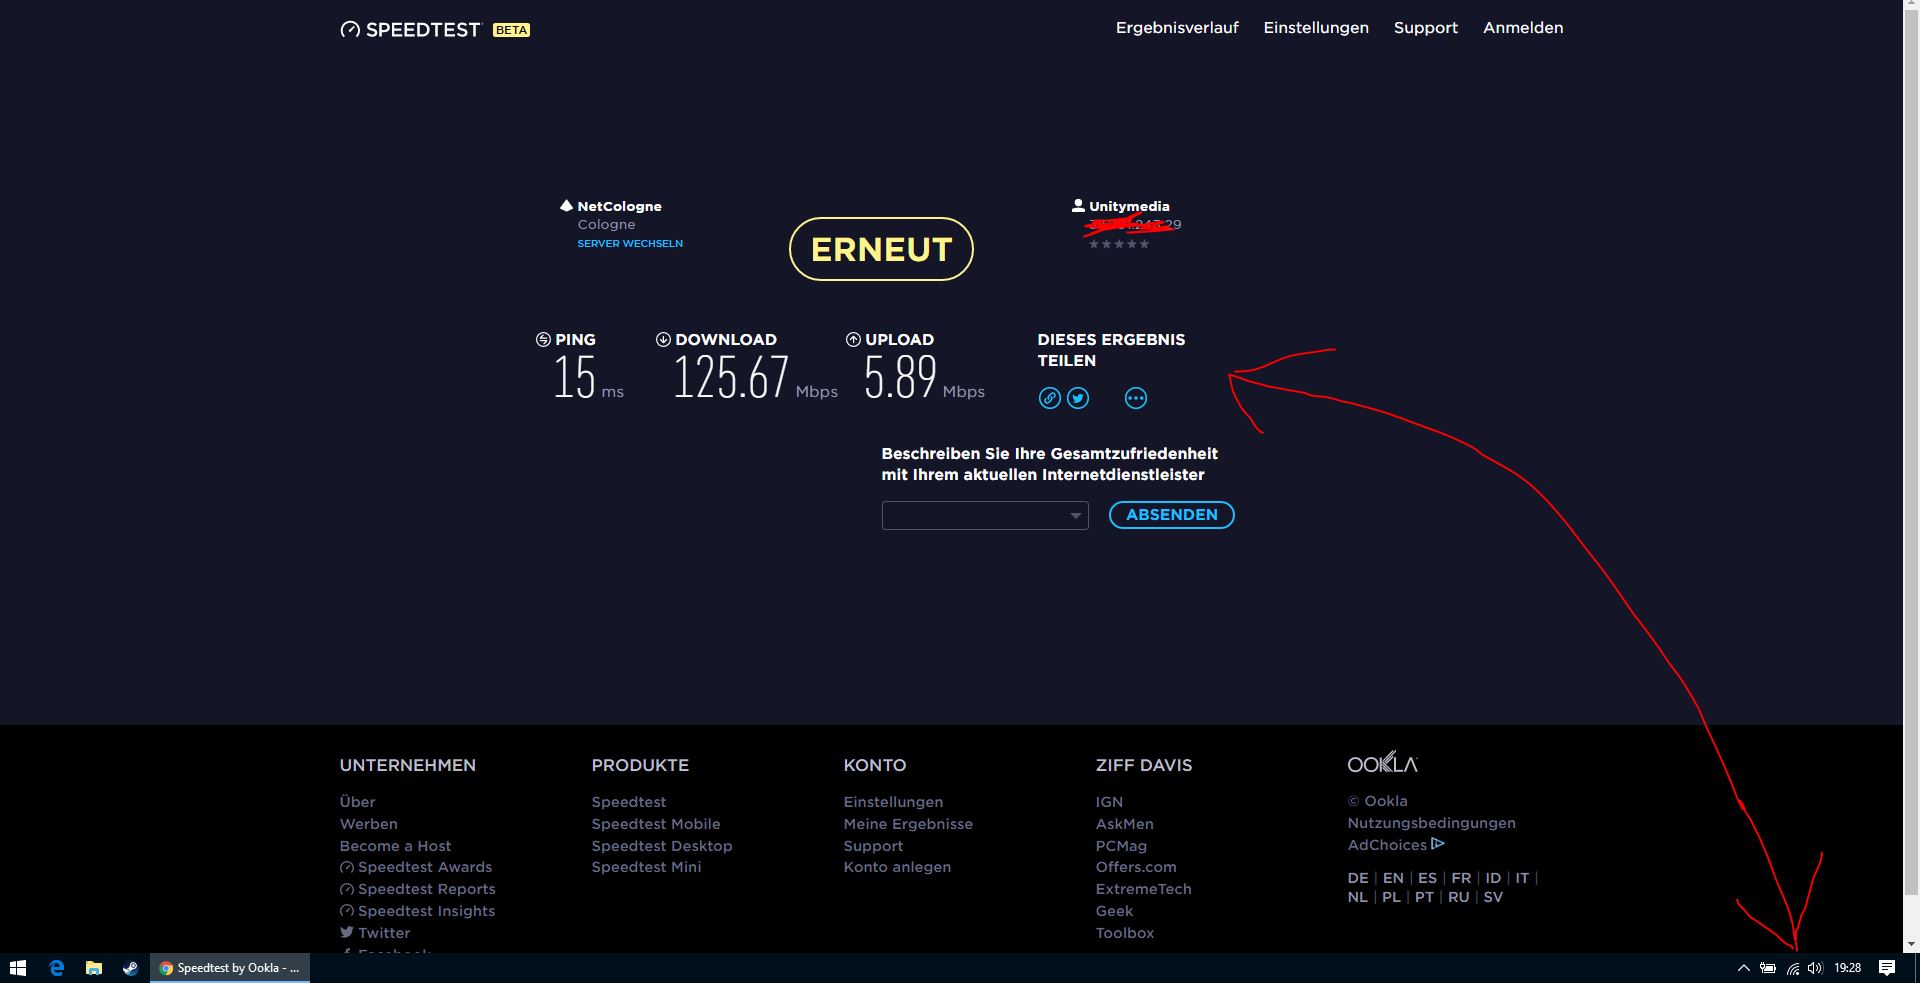This screenshot has width=1920, height=983.
Task: Click footer Einstellungen under Konto
Action: click(x=893, y=802)
